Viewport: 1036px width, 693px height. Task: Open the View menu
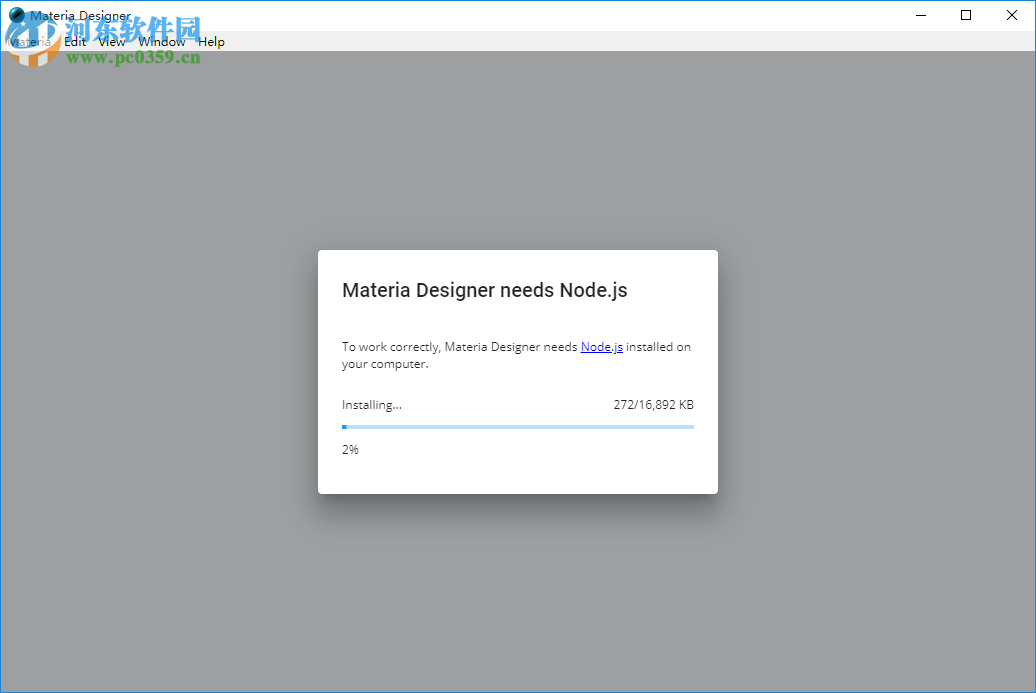[x=111, y=42]
